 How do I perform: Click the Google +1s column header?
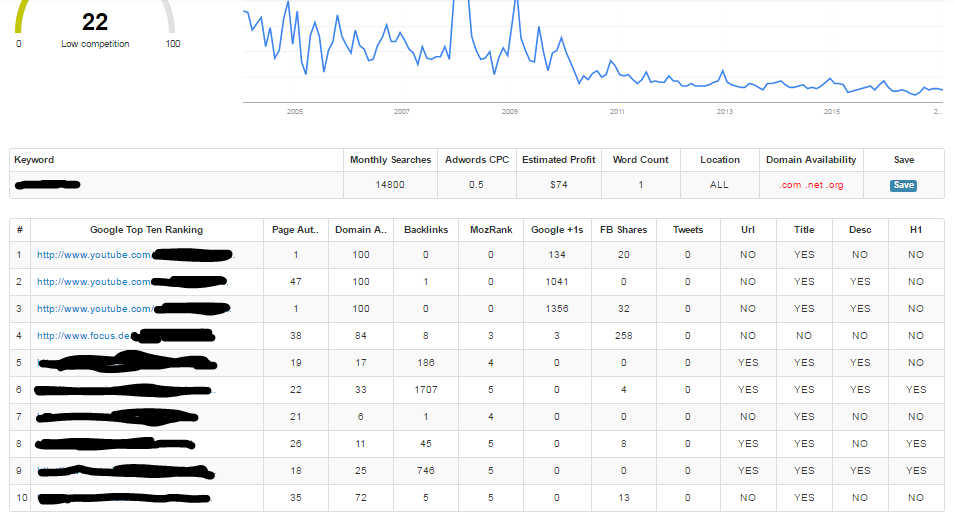click(557, 230)
